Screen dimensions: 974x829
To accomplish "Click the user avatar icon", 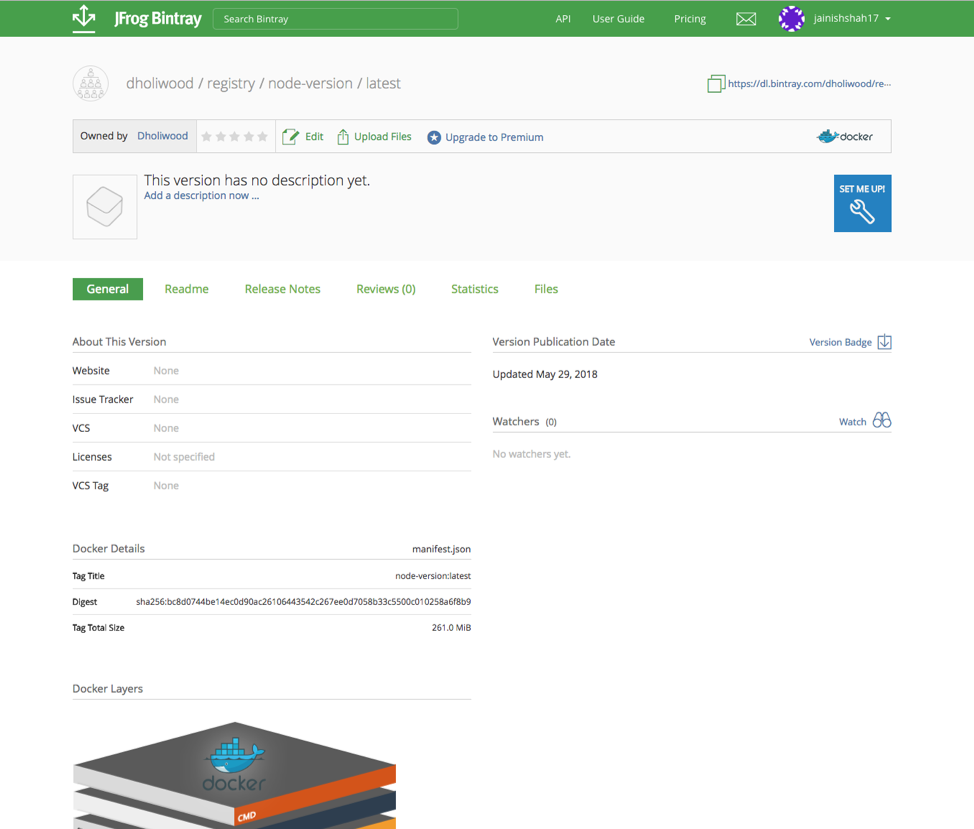I will (x=791, y=19).
